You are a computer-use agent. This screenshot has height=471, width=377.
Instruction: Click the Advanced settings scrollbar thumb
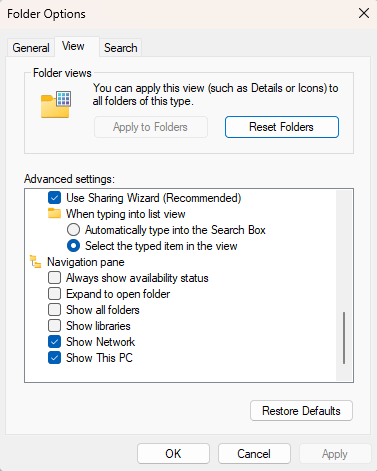coord(344,338)
